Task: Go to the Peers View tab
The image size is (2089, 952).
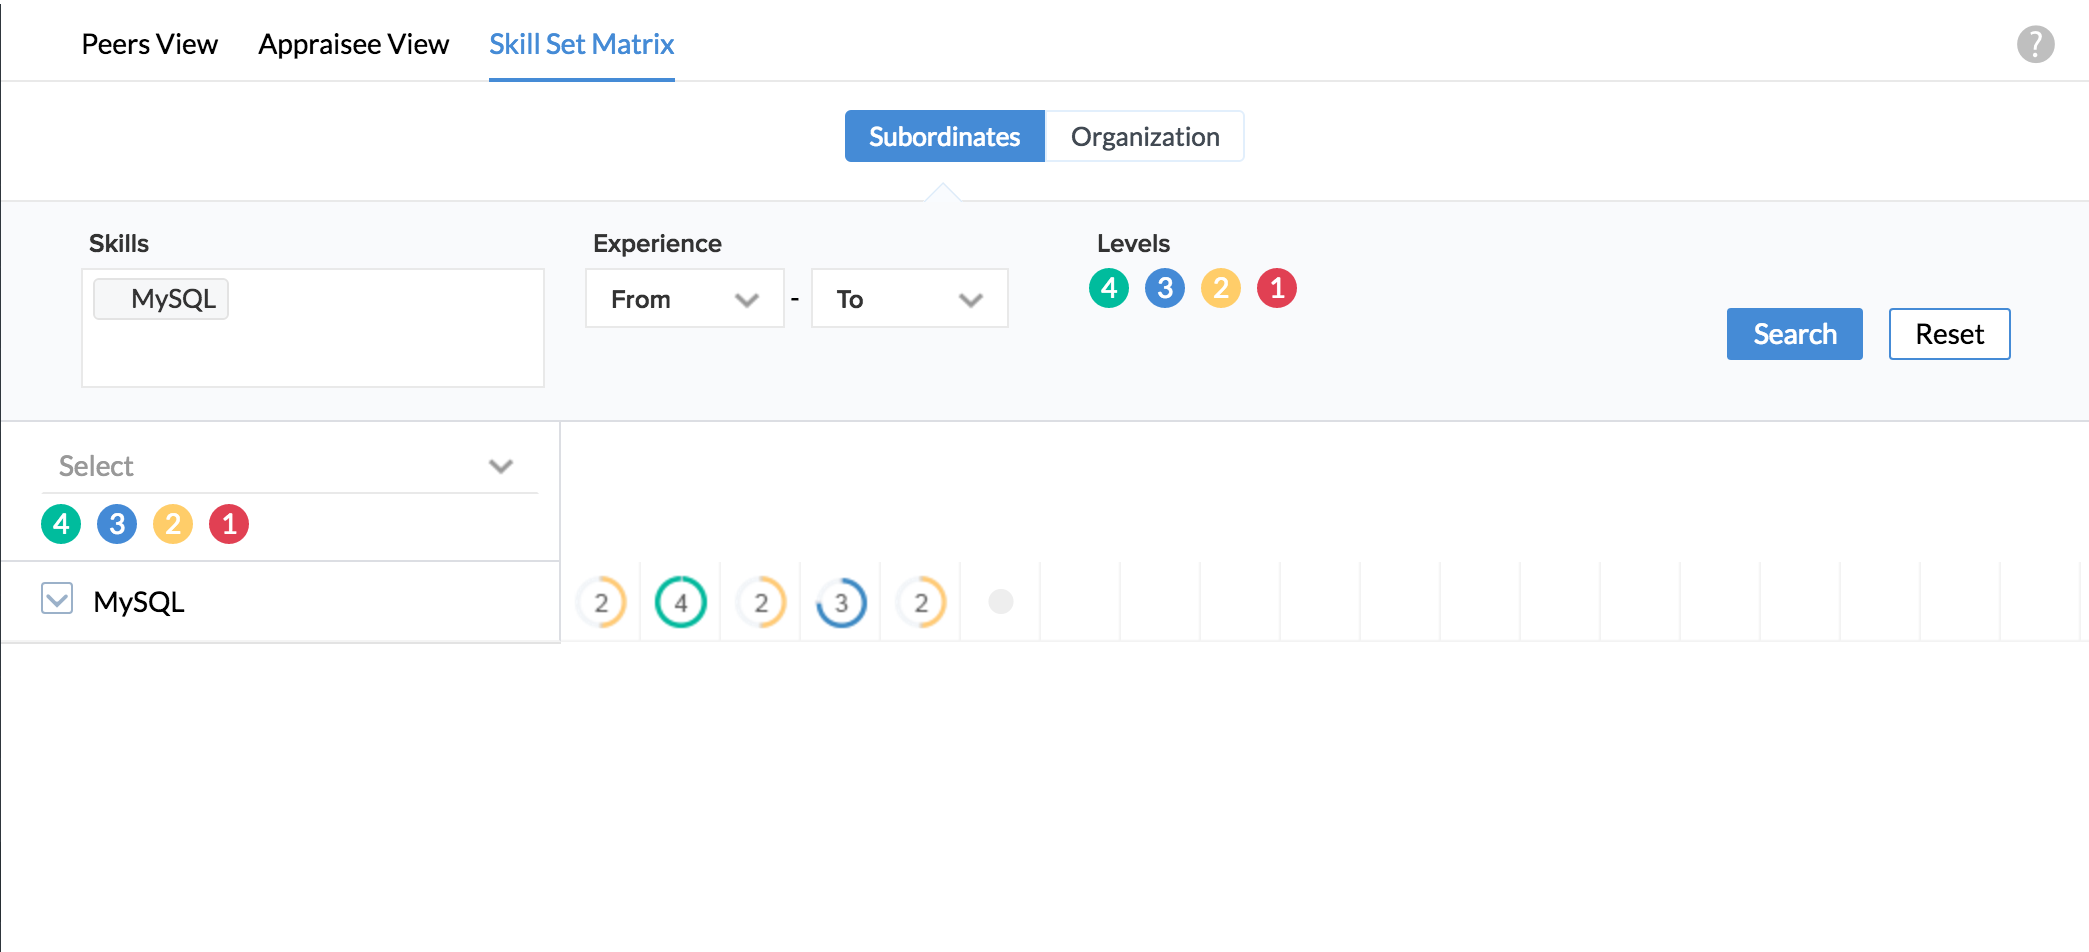Action: 149,44
